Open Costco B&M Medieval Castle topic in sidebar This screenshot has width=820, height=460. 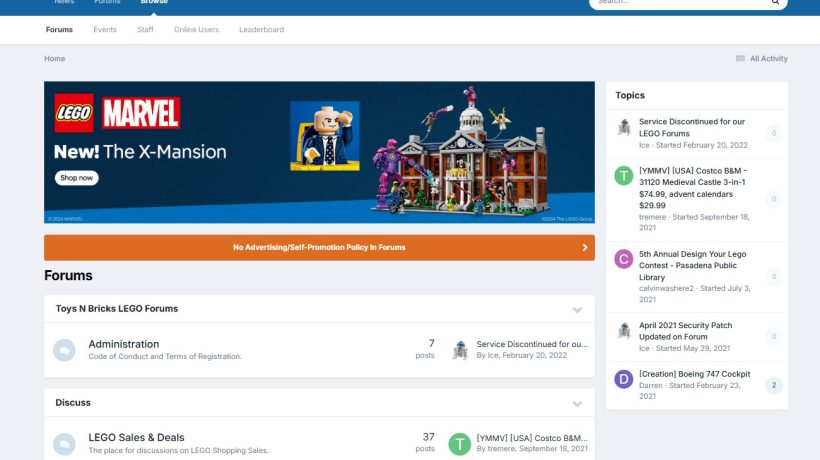tap(693, 188)
